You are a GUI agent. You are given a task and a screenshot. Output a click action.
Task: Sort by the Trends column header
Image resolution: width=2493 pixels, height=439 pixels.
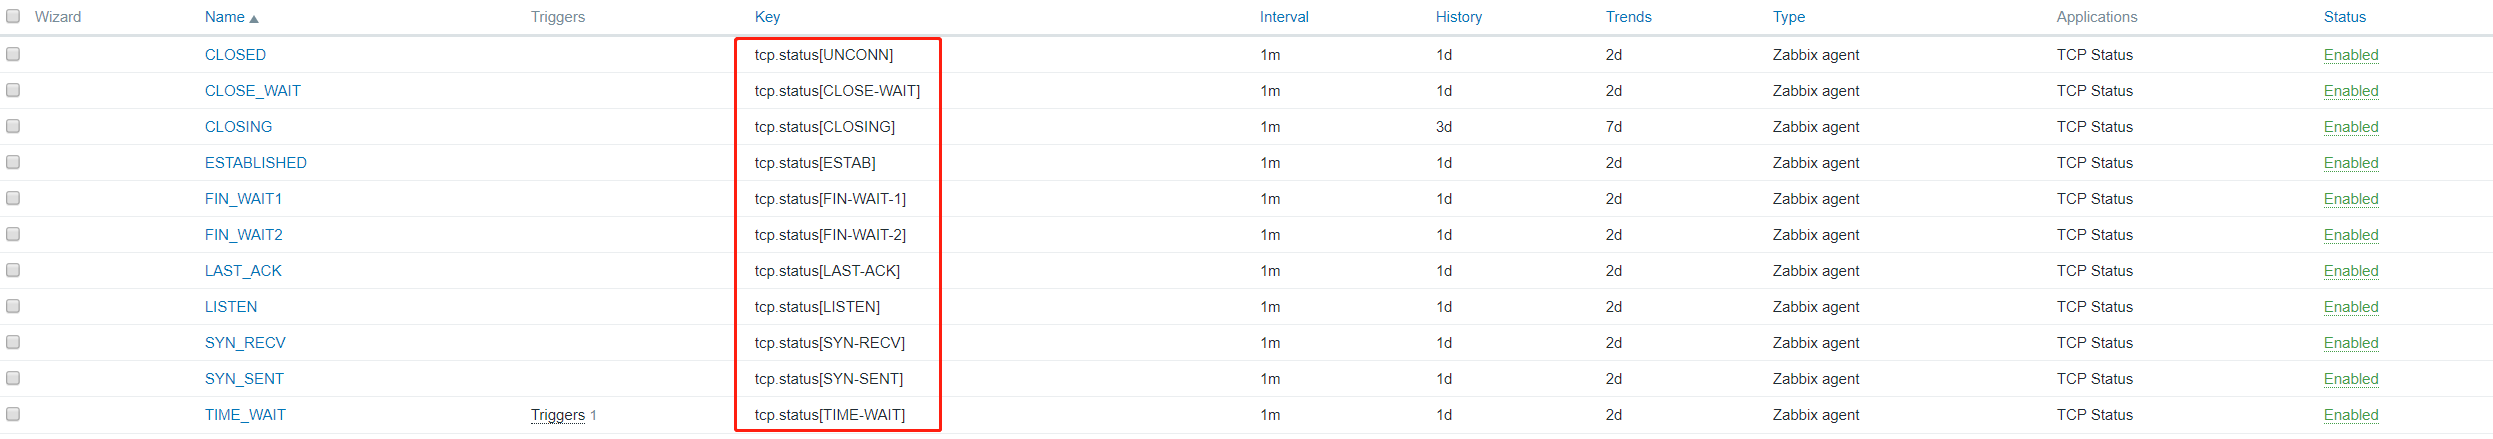(1629, 17)
